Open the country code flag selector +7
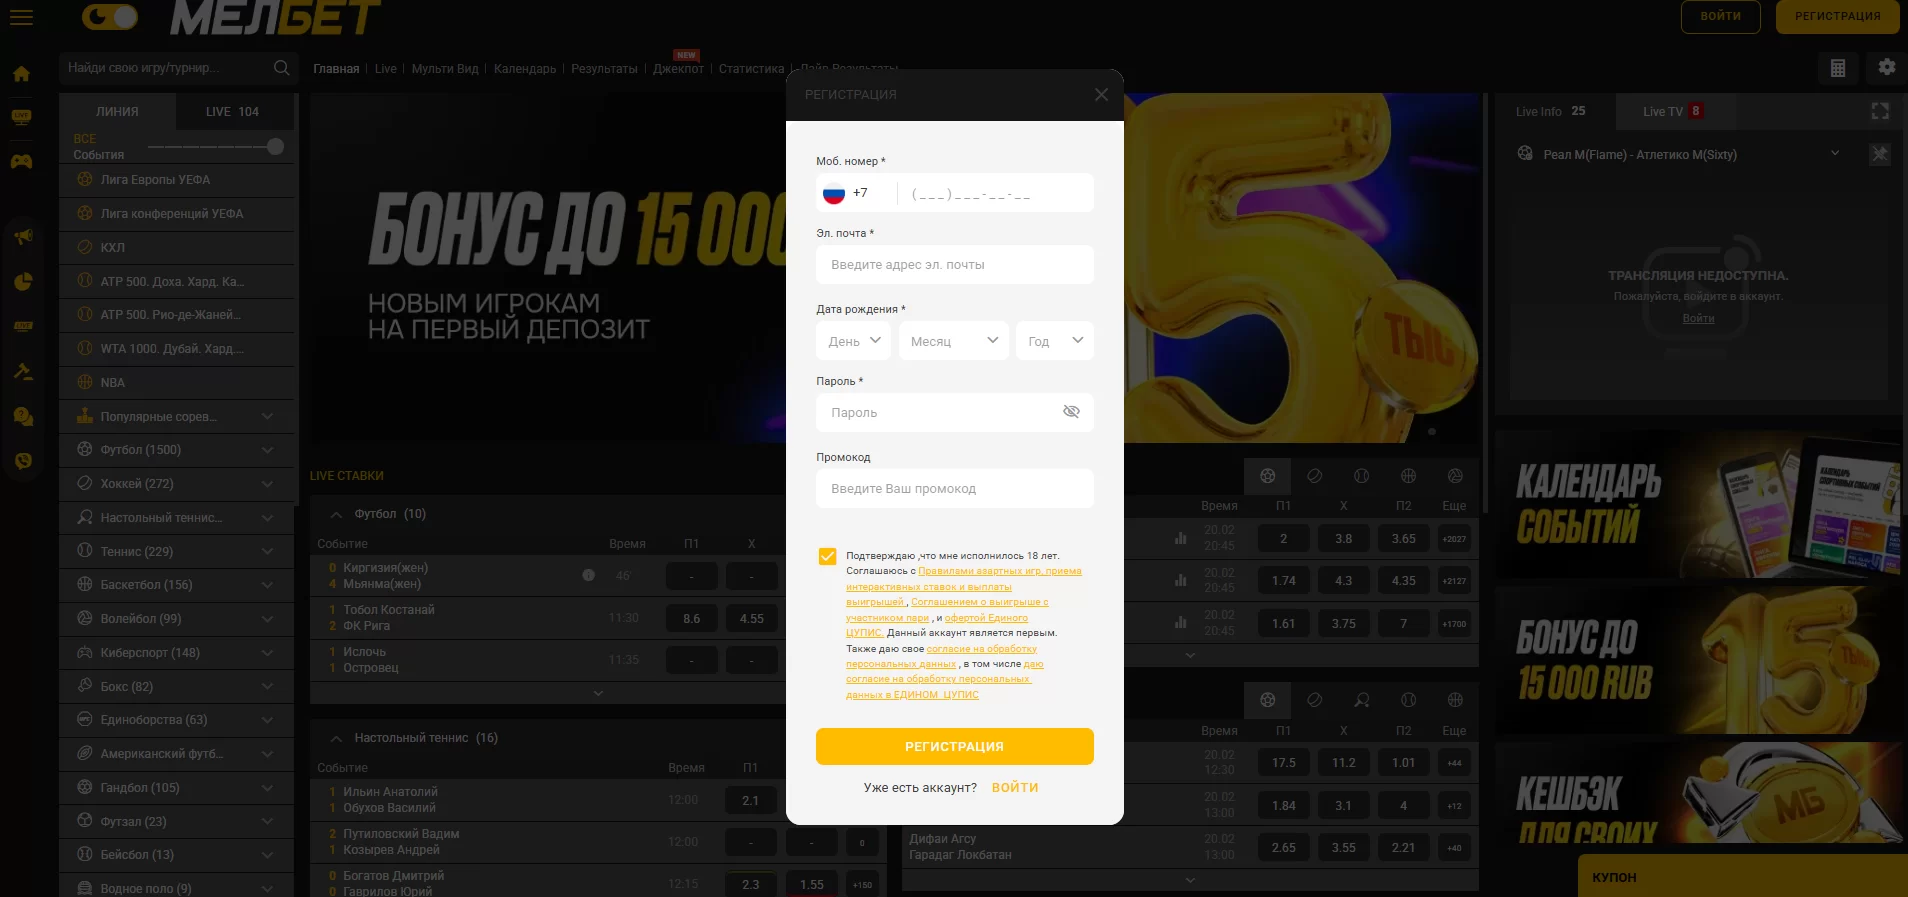1908x897 pixels. point(856,193)
